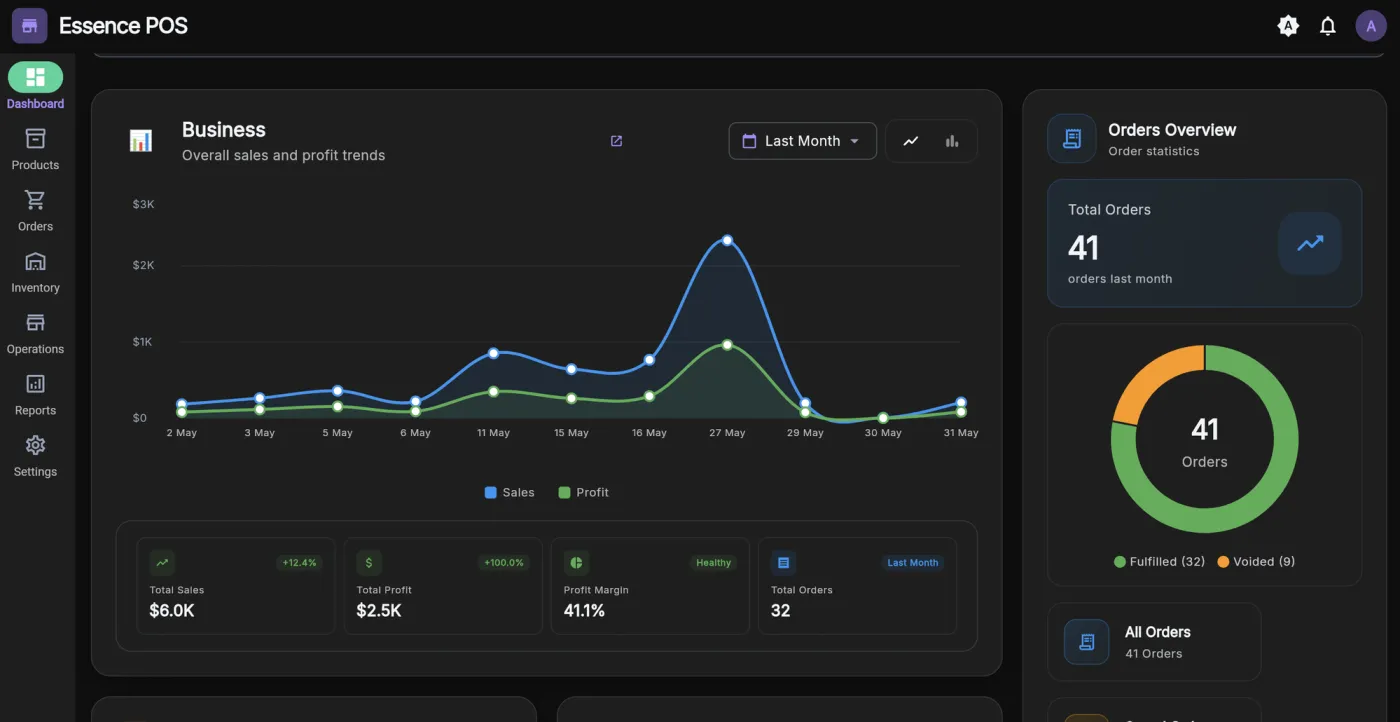The image size is (1400, 722).
Task: Click the All Orders receipt icon
Action: coord(1087,642)
